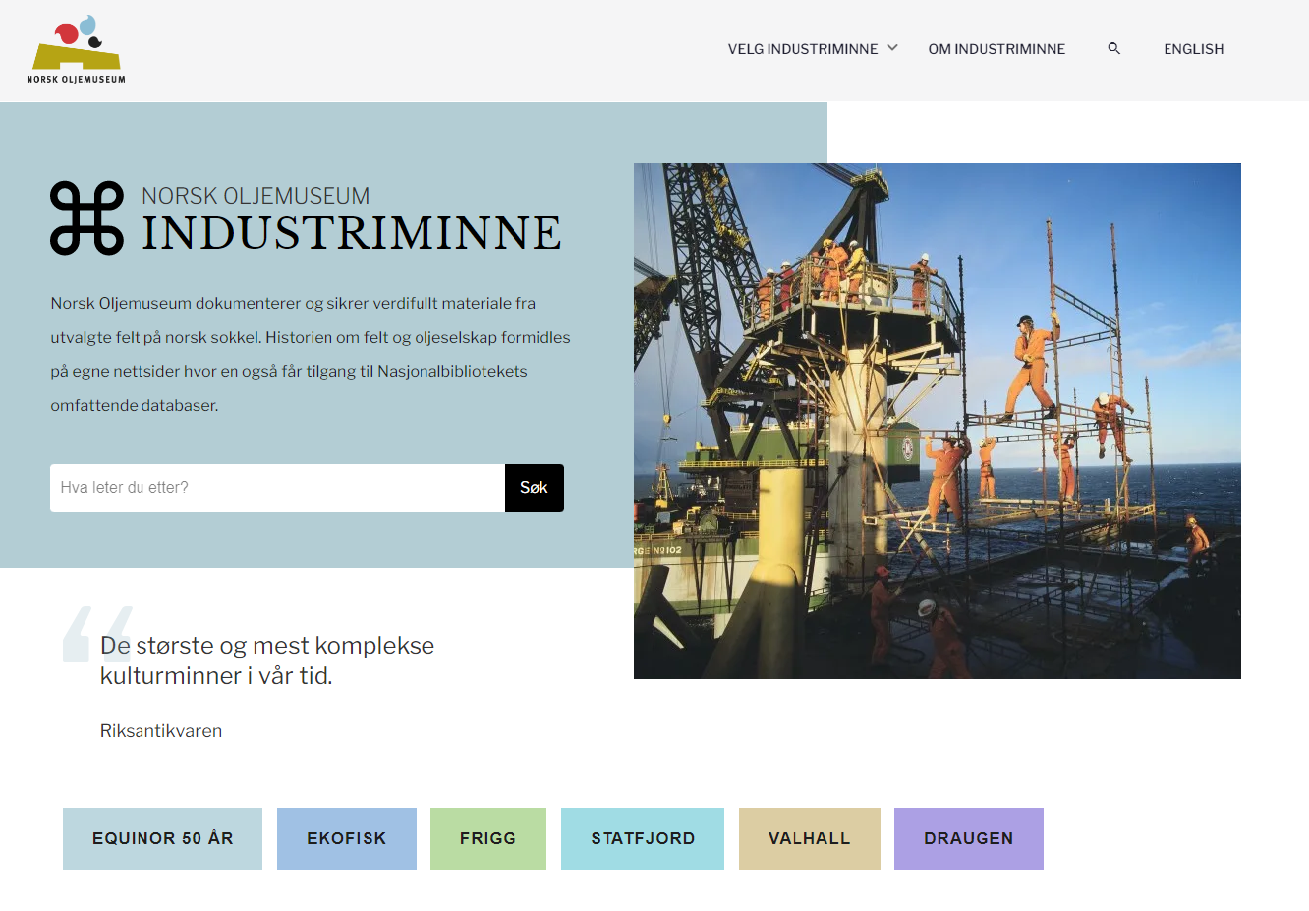This screenshot has height=911, width=1309.
Task: Open the DRAUGEN tile
Action: point(969,839)
